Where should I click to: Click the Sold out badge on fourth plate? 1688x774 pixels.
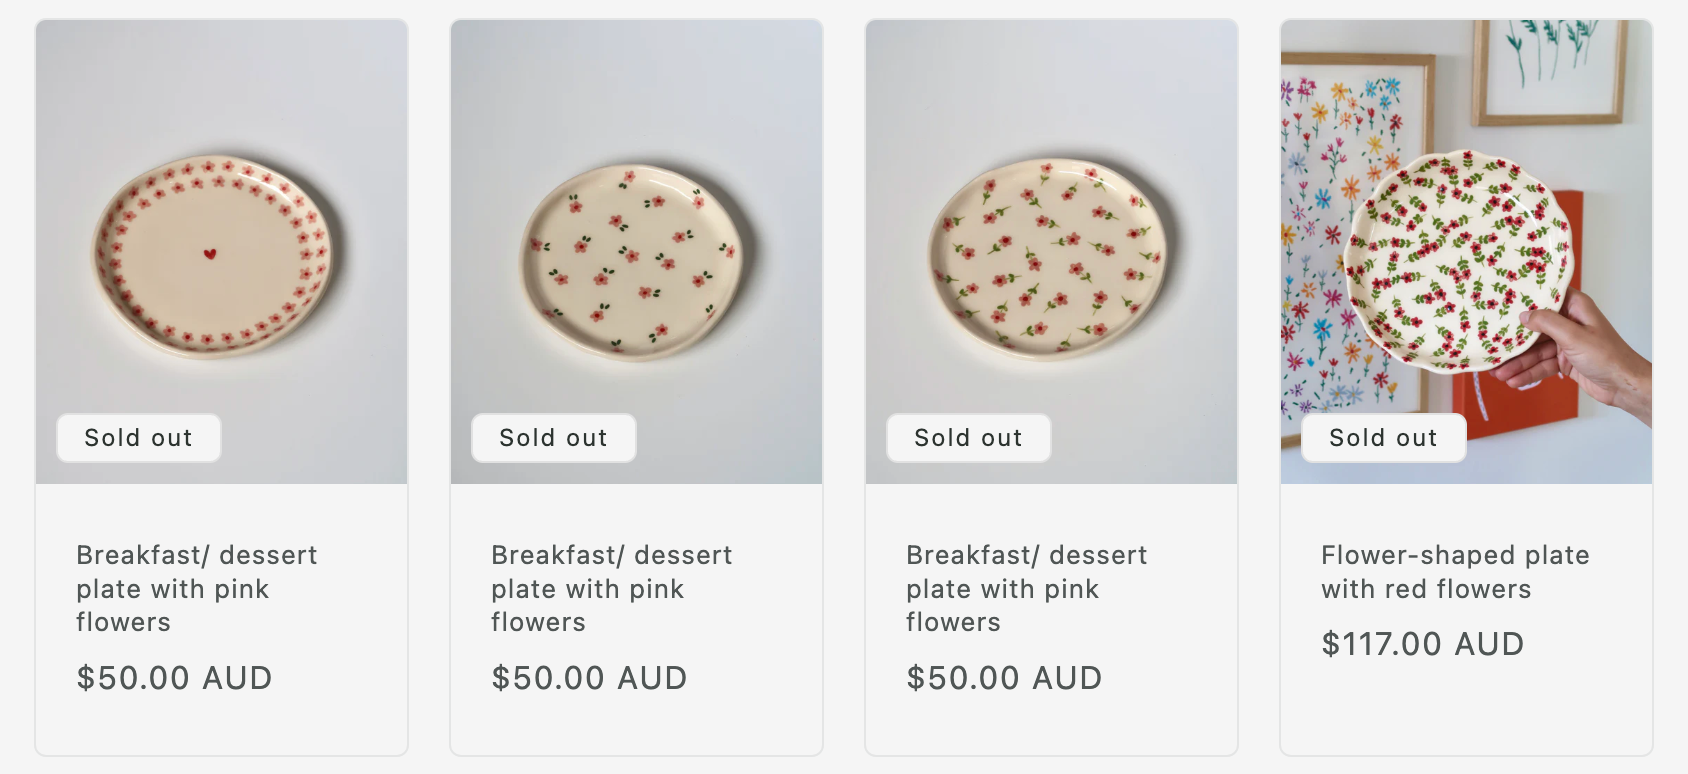tap(1383, 437)
